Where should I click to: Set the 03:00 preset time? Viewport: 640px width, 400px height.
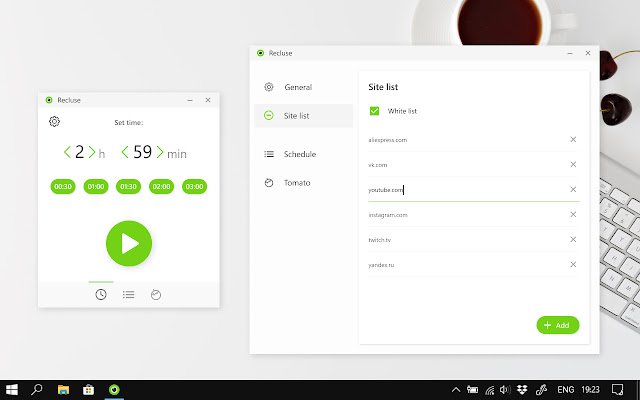[194, 187]
